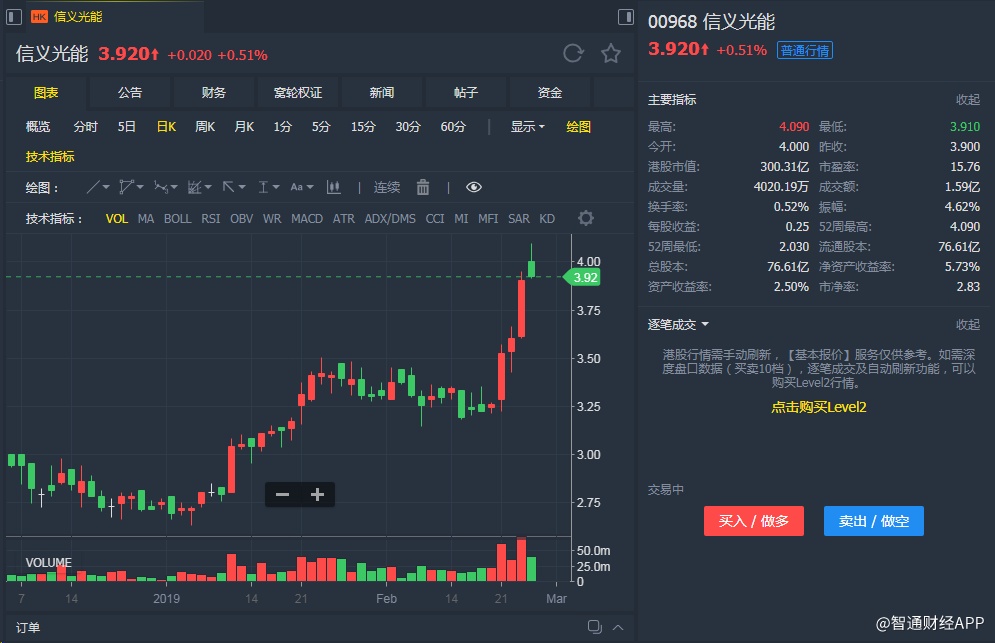Screen dimensions: 995x643
Task: Switch to the 新闻 tab
Action: (x=381, y=93)
